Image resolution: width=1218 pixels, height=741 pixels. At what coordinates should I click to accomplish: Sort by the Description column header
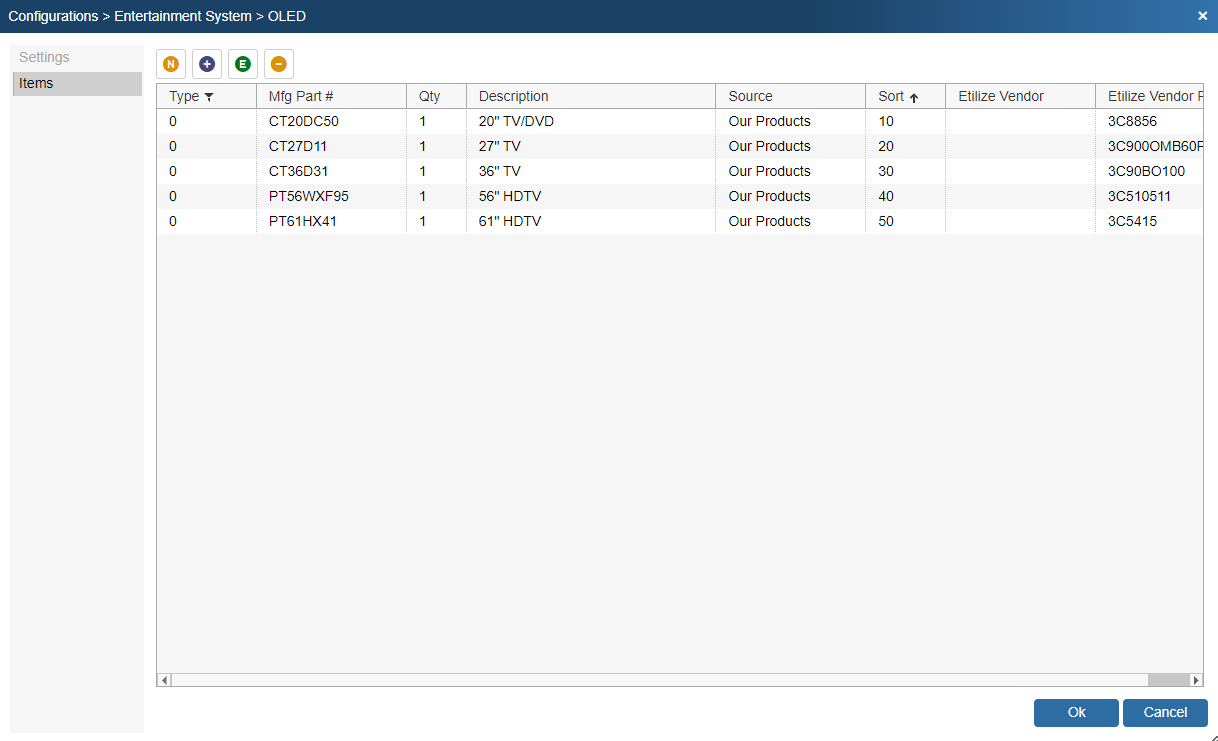514,97
